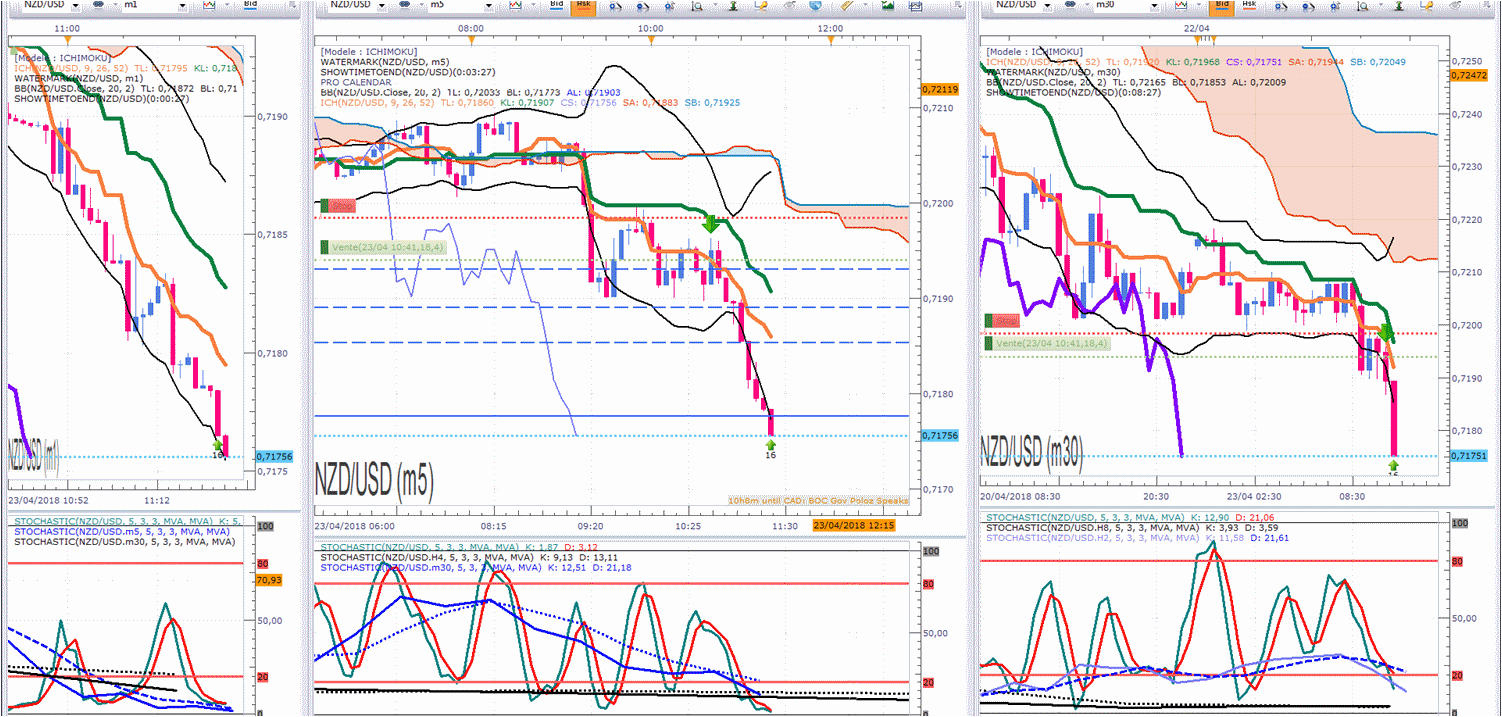Click the green download arrow icon in m30 toolbar
This screenshot has width=1502, height=717.
pyautogui.click(x=1399, y=6)
